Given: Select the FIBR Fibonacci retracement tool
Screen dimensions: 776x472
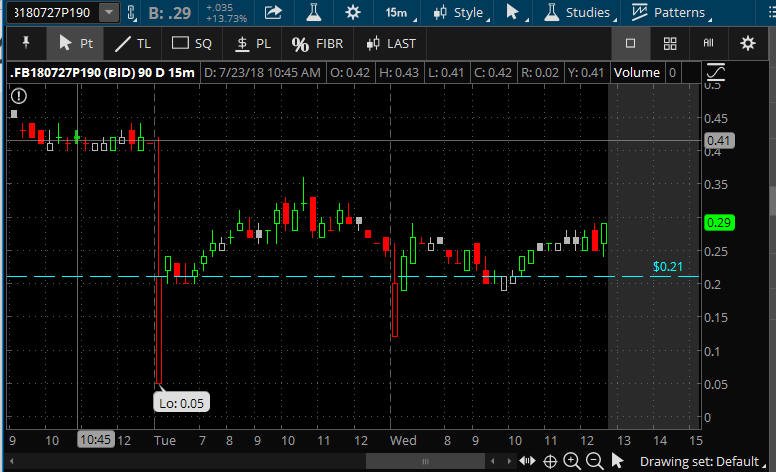Looking at the screenshot, I should (317, 44).
